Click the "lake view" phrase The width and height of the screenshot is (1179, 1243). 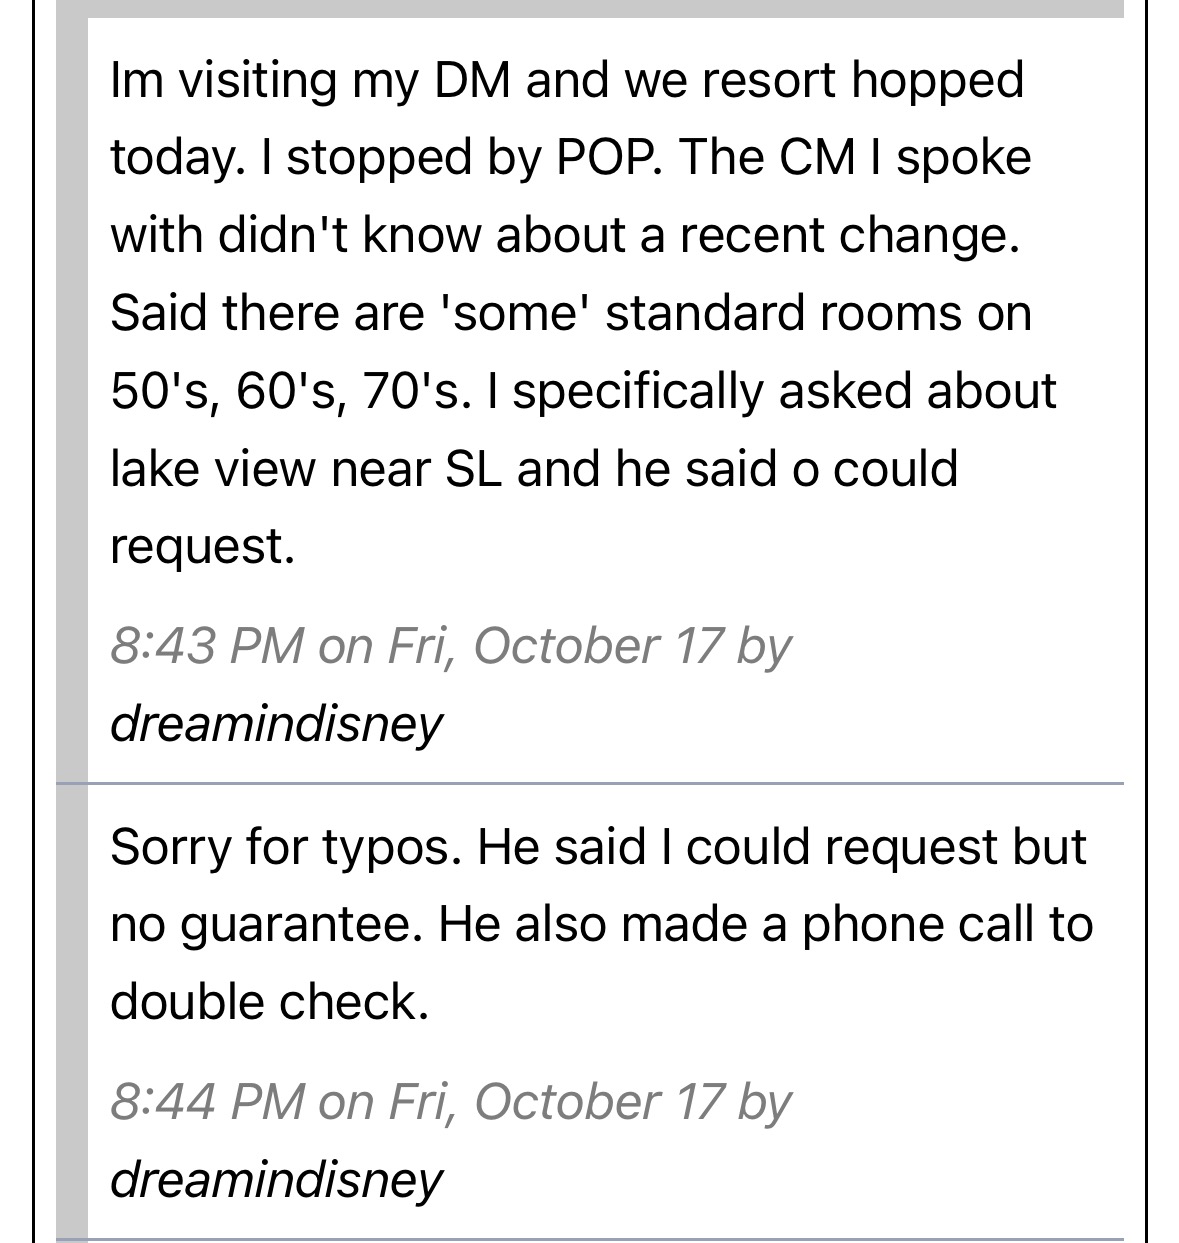pyautogui.click(x=212, y=469)
